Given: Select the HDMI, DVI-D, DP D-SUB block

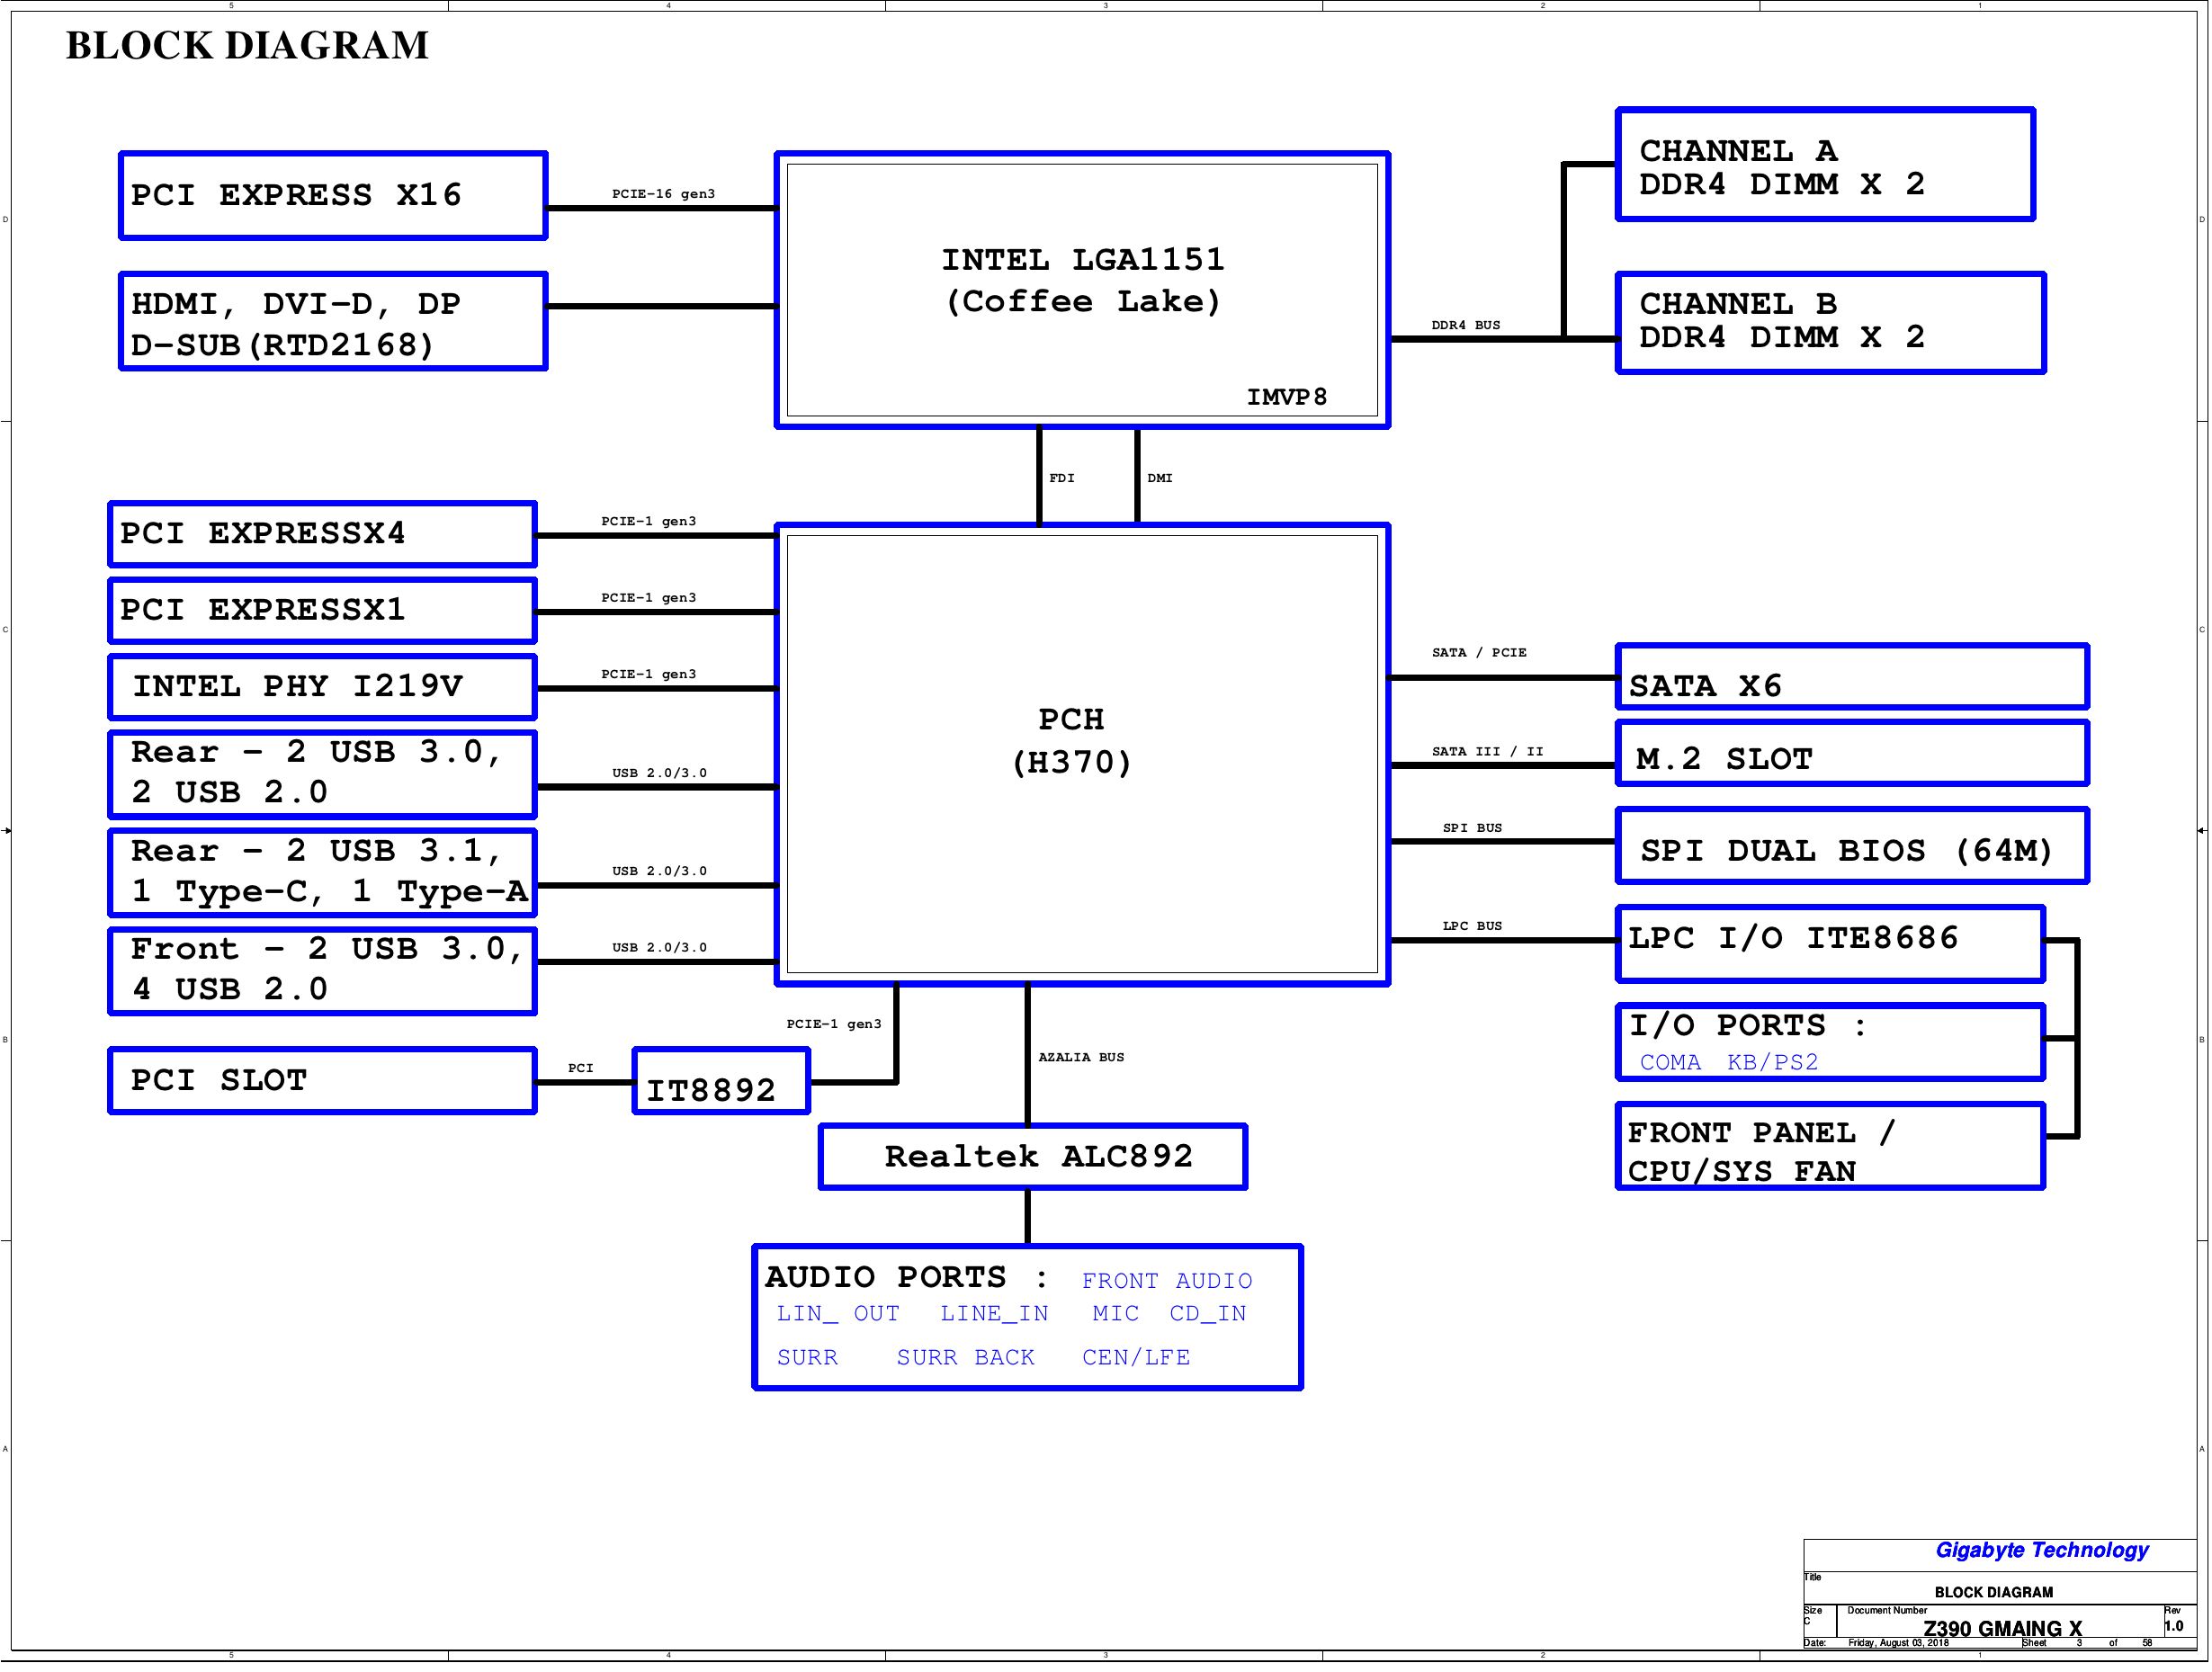Looking at the screenshot, I should (x=333, y=322).
